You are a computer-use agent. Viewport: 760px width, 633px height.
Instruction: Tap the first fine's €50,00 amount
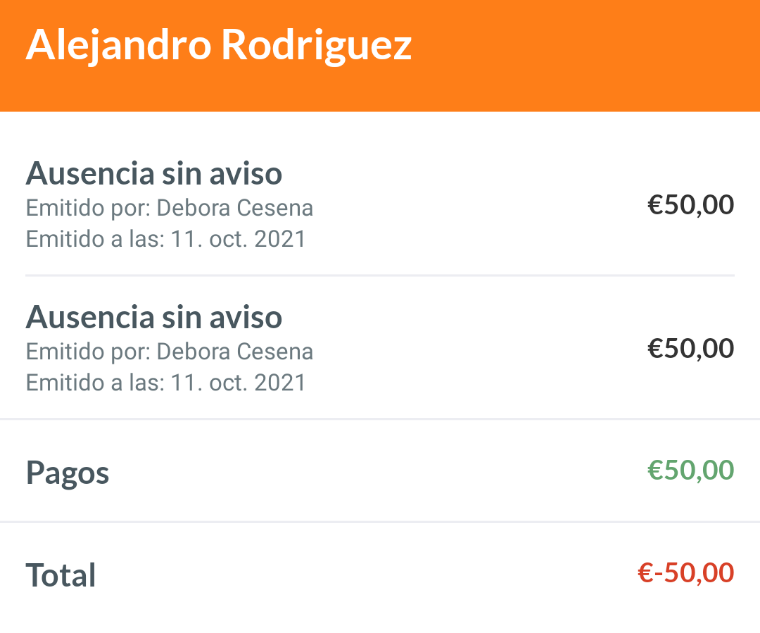tap(690, 206)
